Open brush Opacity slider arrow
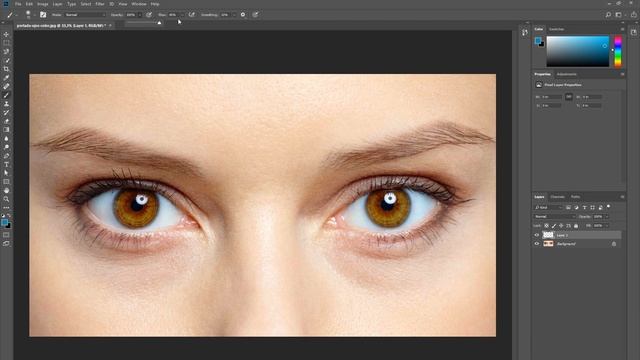The image size is (640, 360). (140, 15)
